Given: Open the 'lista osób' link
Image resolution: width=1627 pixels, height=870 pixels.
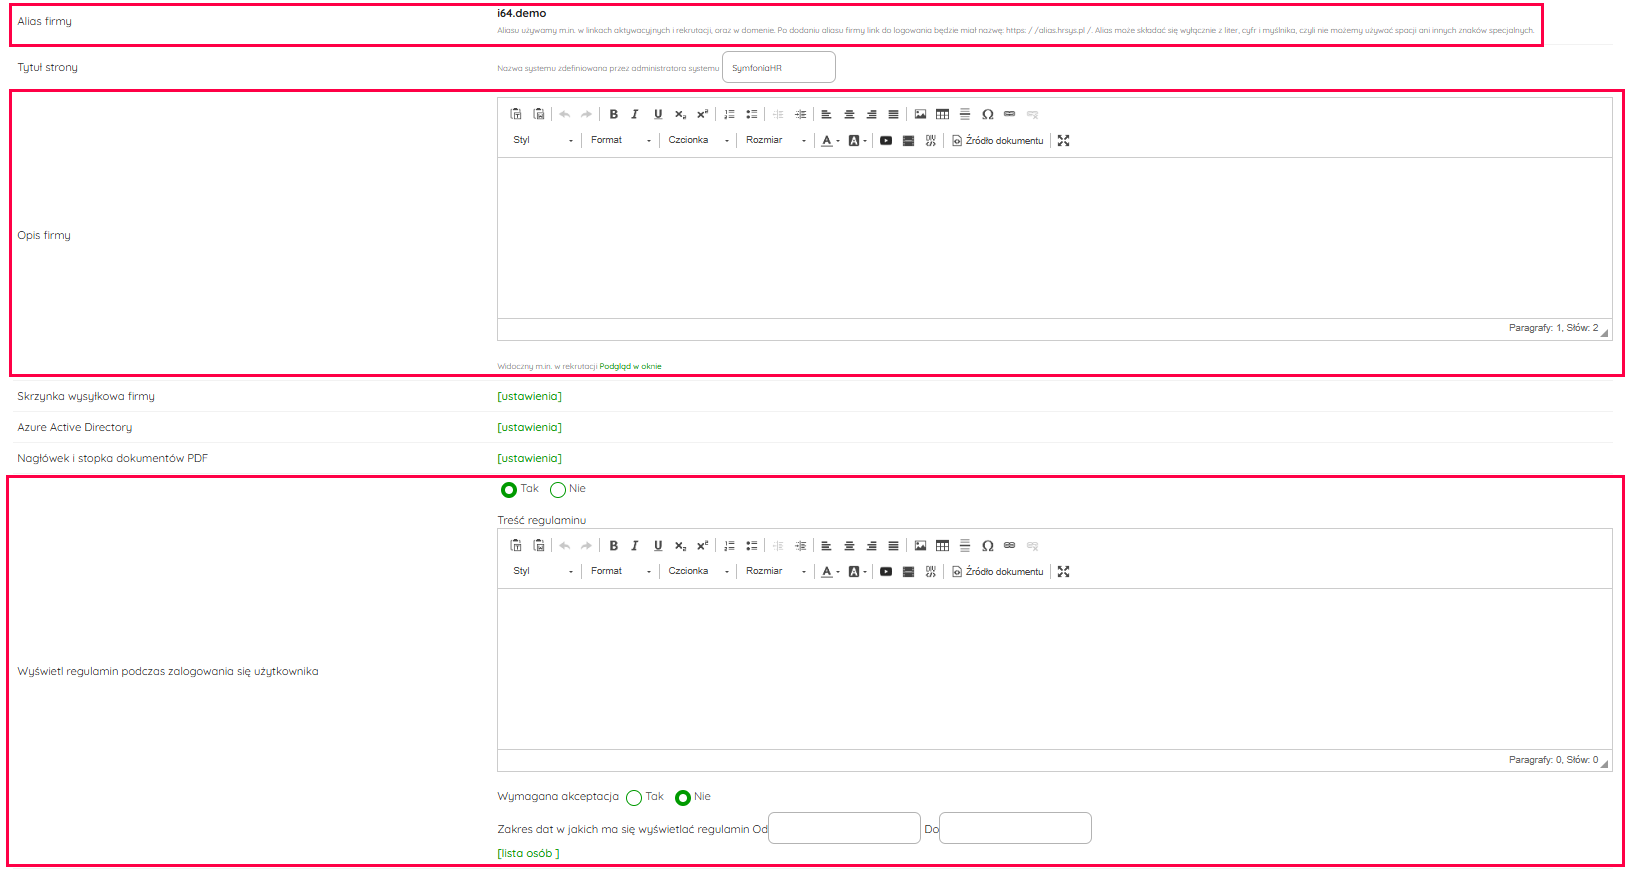Looking at the screenshot, I should point(528,854).
